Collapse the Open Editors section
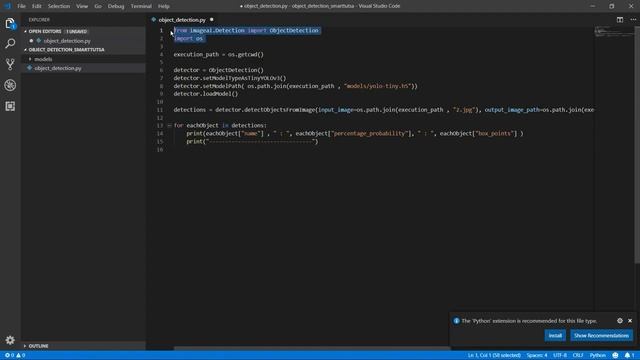Screen dimensions: 640x360 [x=25, y=31]
